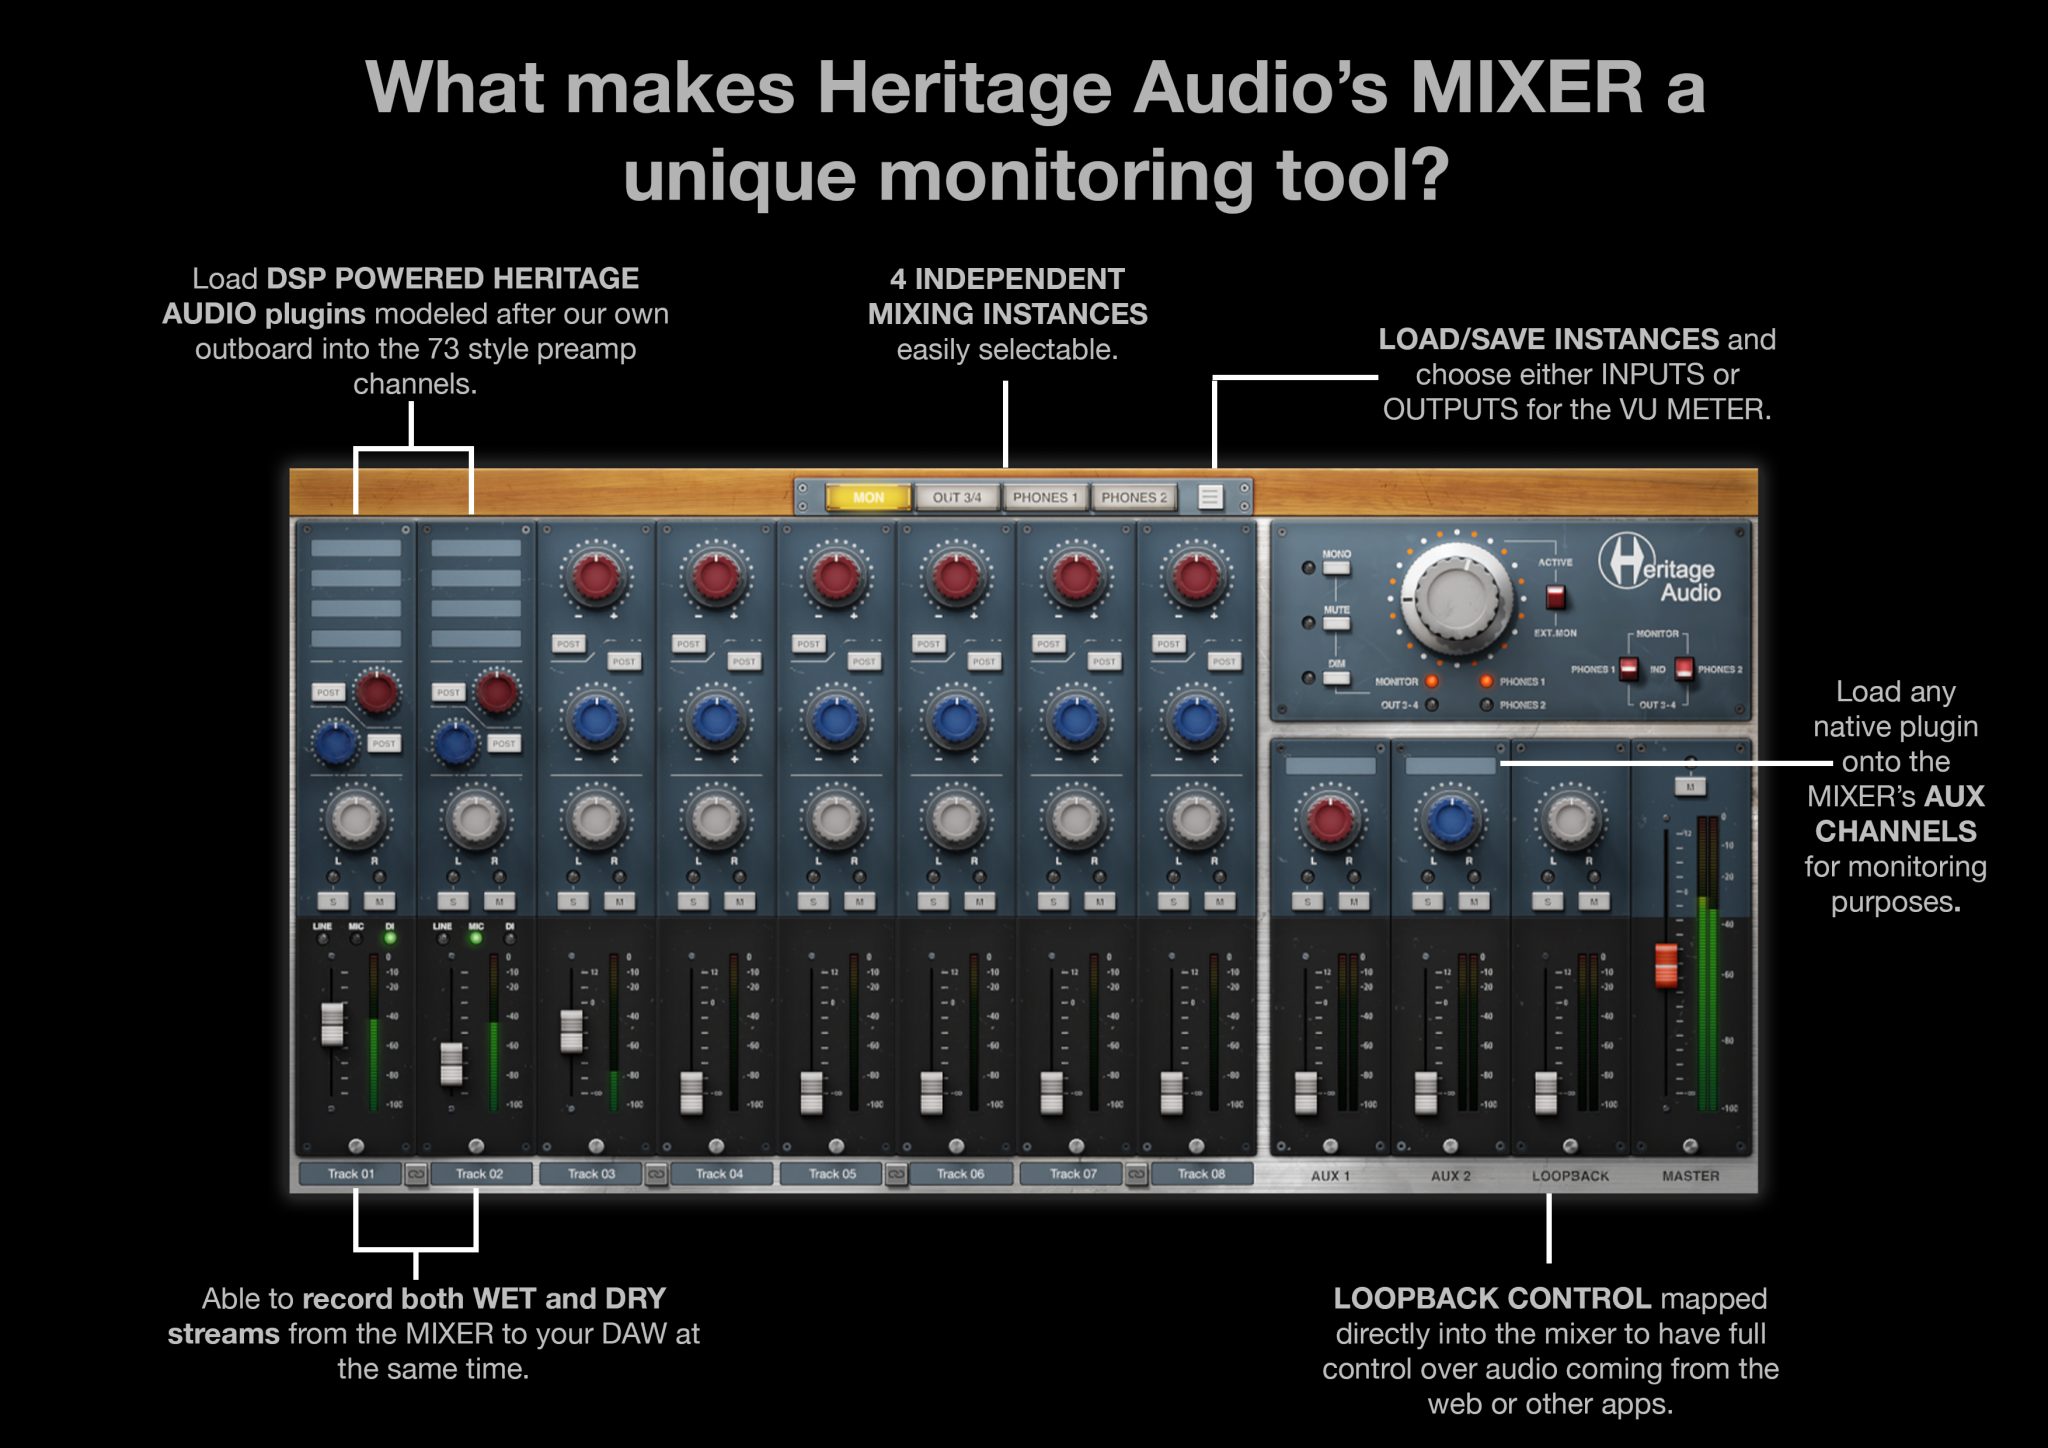Switch to the OUT 3/4 instance tab

(957, 497)
